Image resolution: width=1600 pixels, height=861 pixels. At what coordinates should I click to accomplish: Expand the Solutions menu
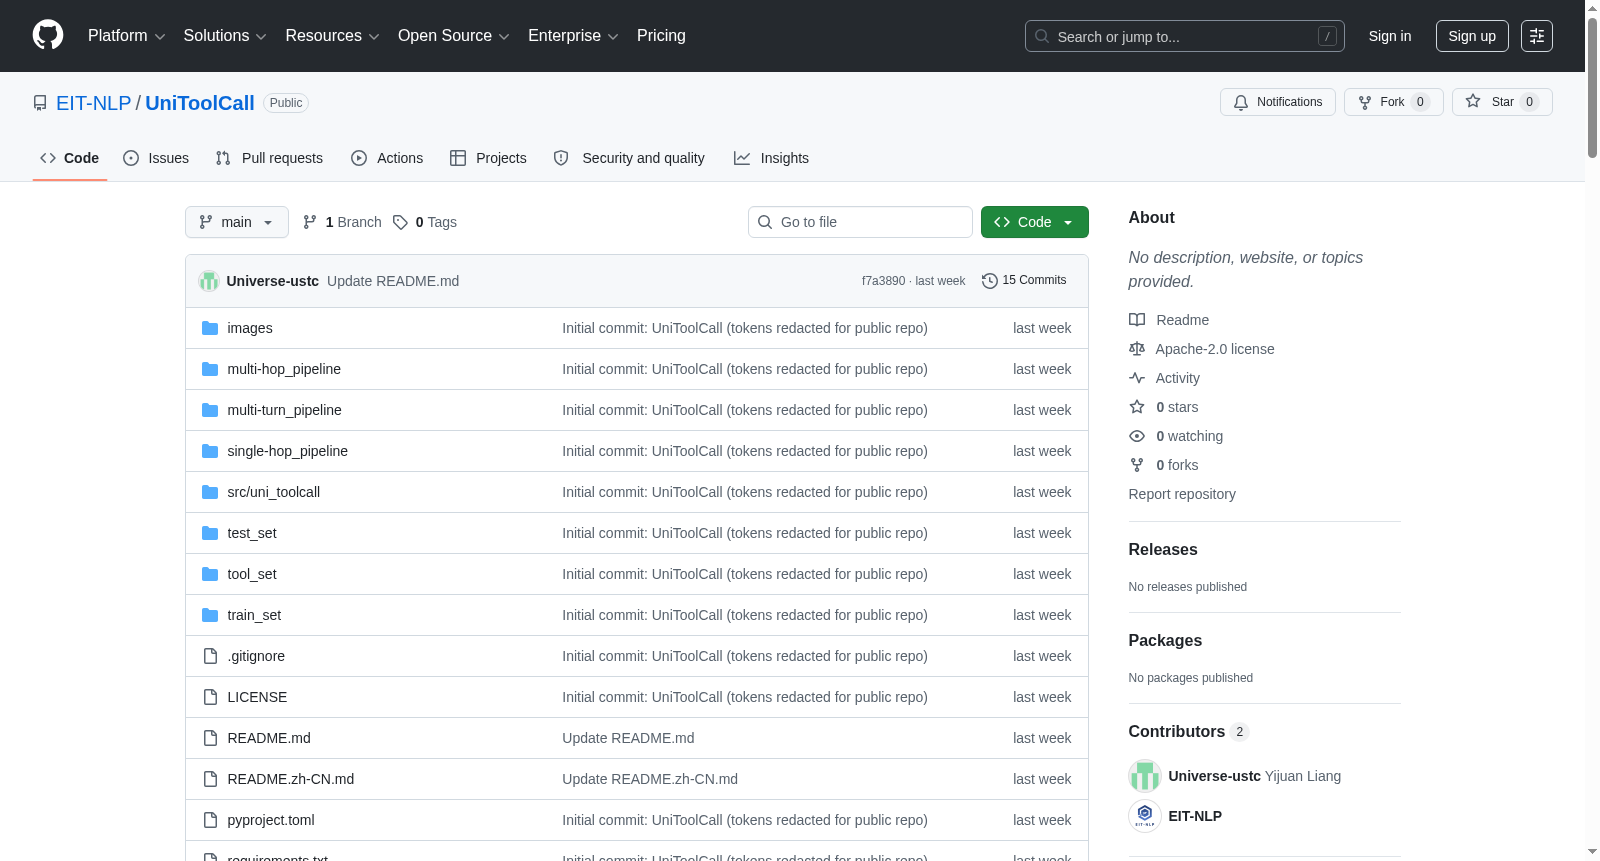[225, 36]
